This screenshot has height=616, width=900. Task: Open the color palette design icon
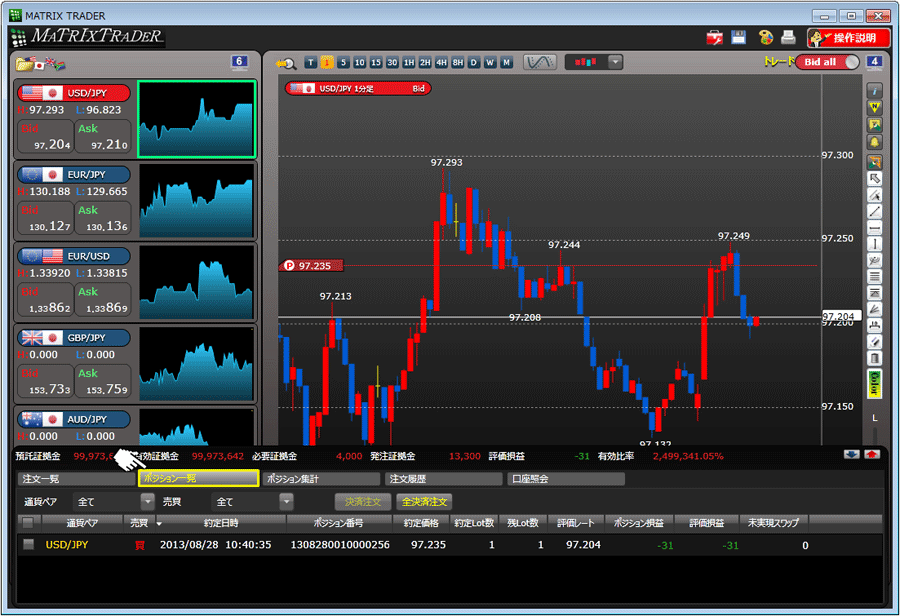766,37
